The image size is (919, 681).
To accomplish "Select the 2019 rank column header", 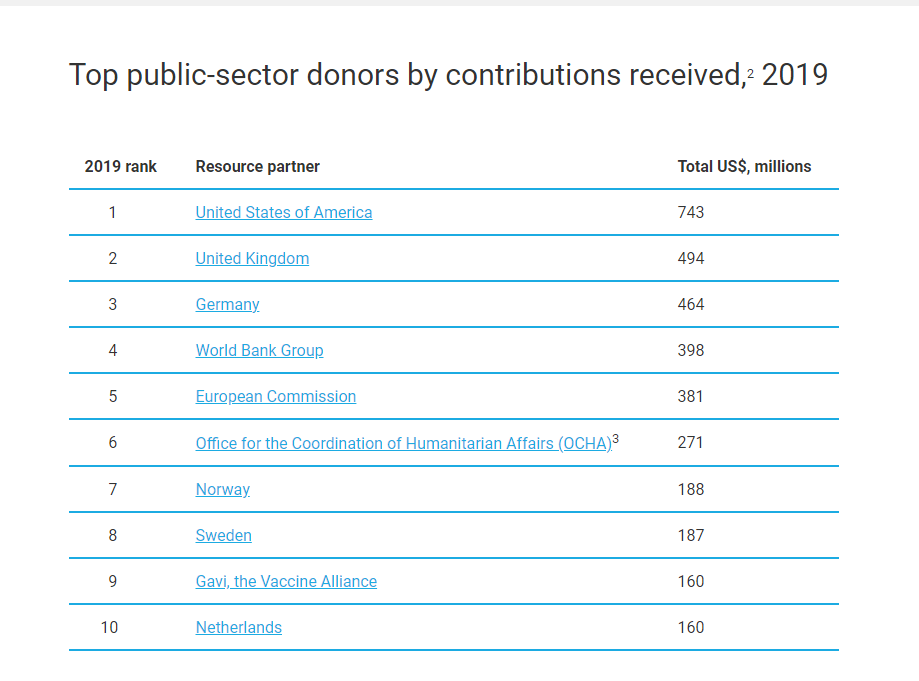I will click(x=120, y=166).
